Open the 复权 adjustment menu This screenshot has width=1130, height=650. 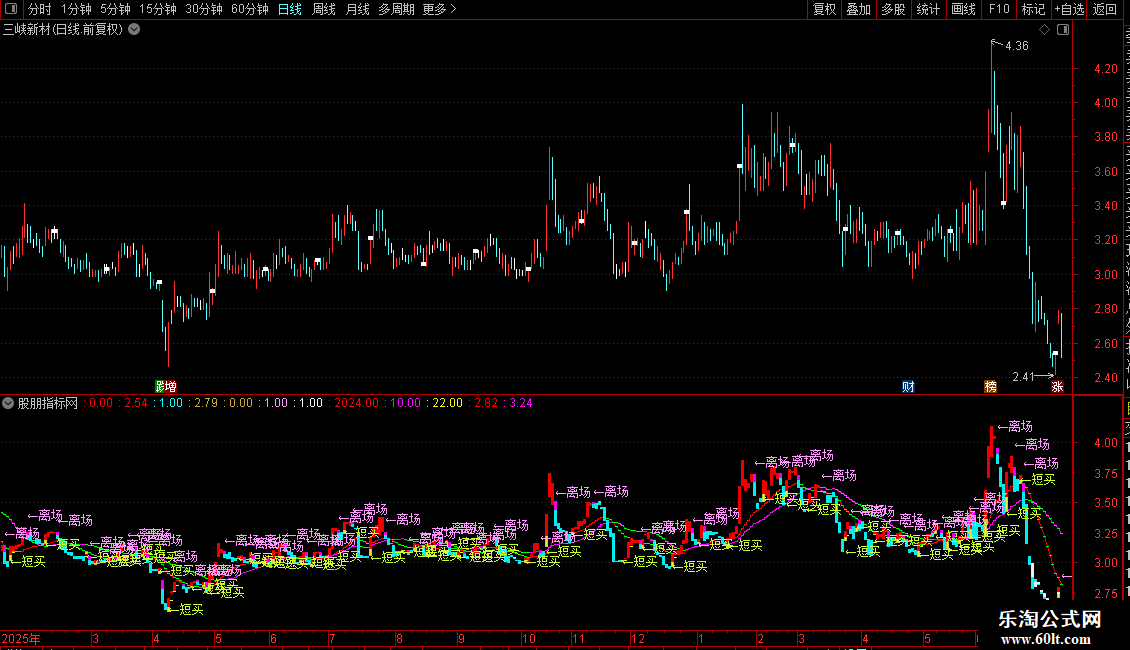[824, 9]
